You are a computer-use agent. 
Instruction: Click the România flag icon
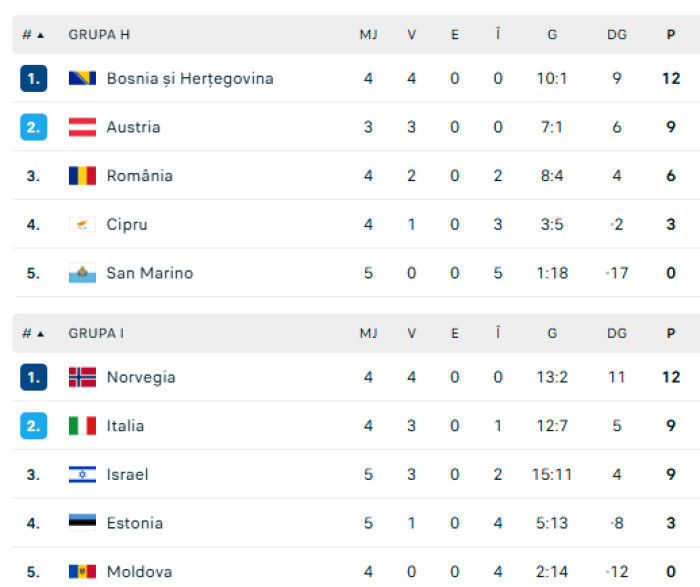click(x=82, y=176)
